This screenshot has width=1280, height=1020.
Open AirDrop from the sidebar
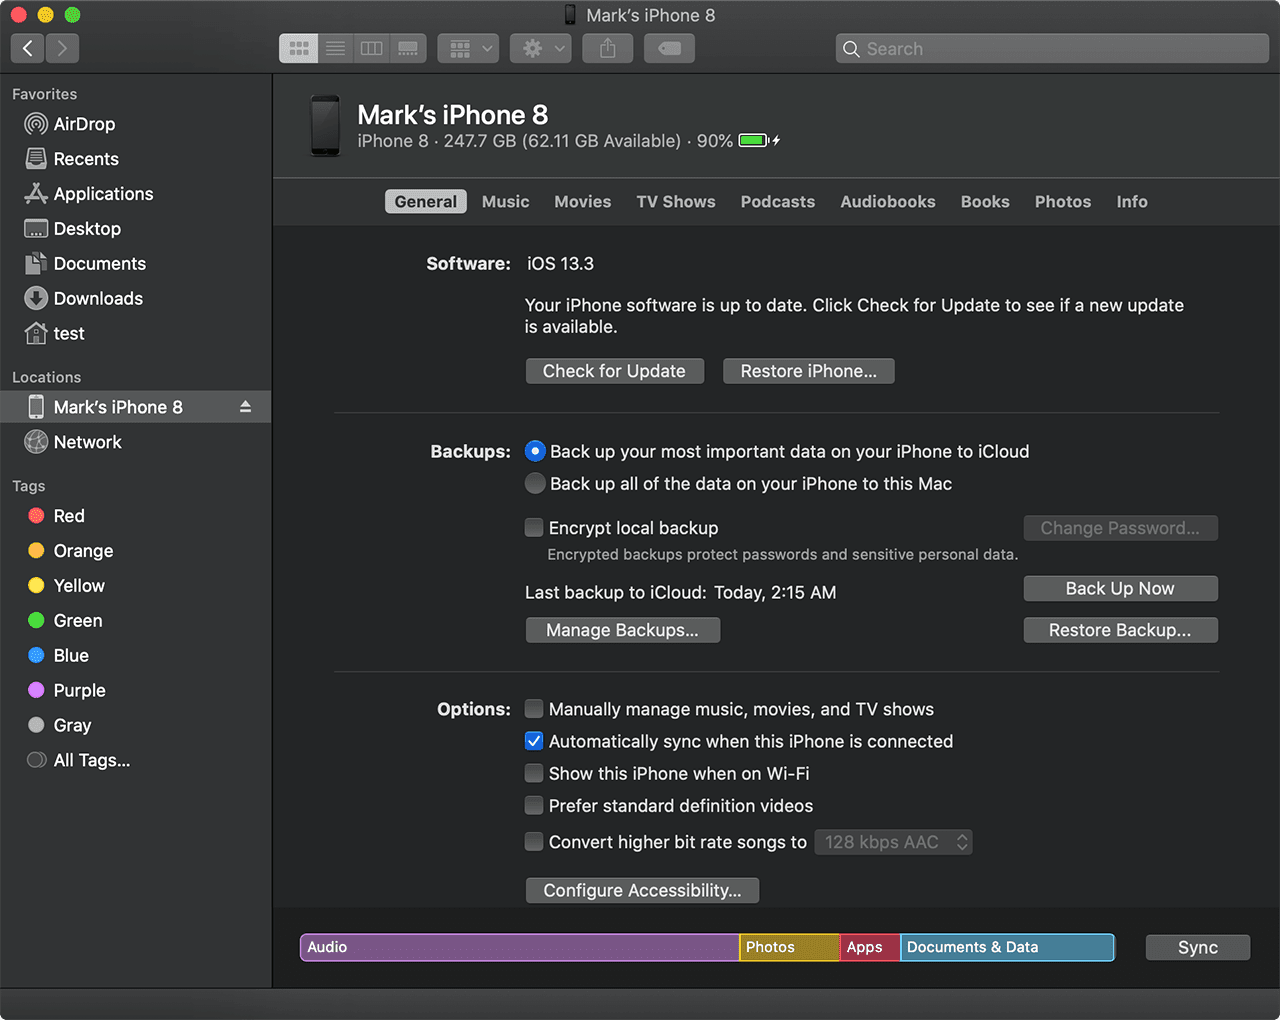84,124
